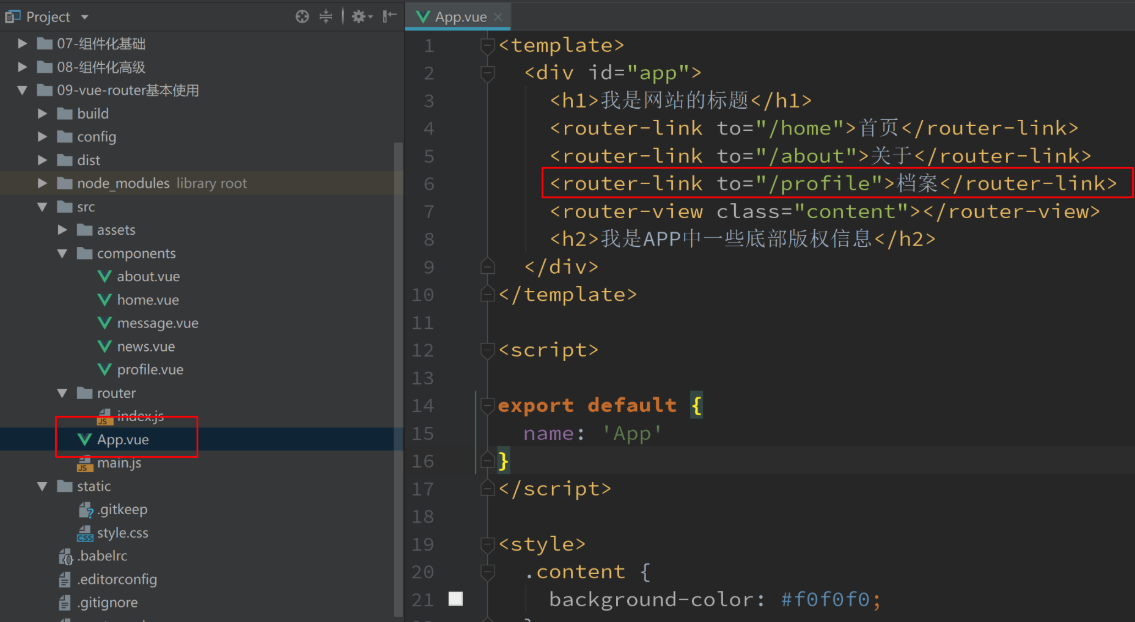Select App.vue in the project tree
This screenshot has width=1135, height=622.
[122, 440]
